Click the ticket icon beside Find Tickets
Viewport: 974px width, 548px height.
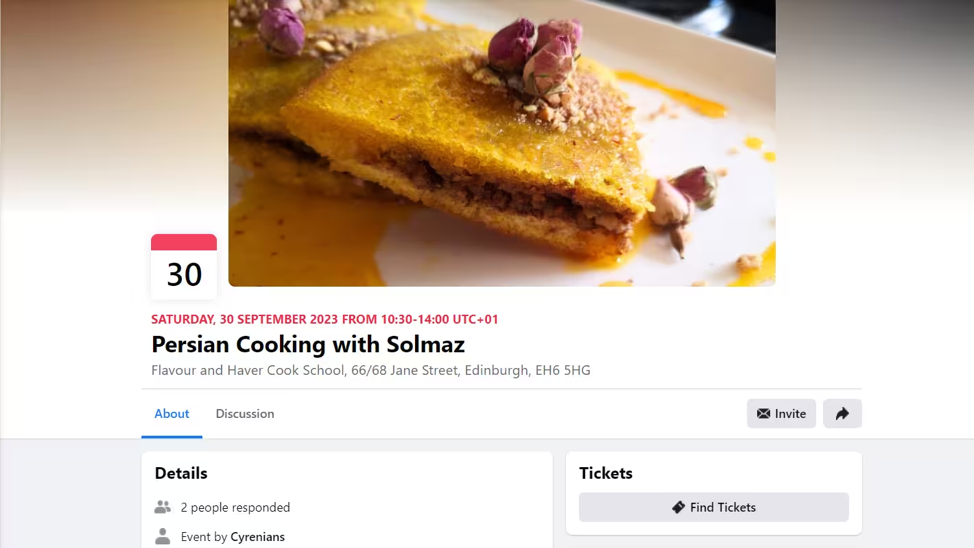tap(678, 508)
